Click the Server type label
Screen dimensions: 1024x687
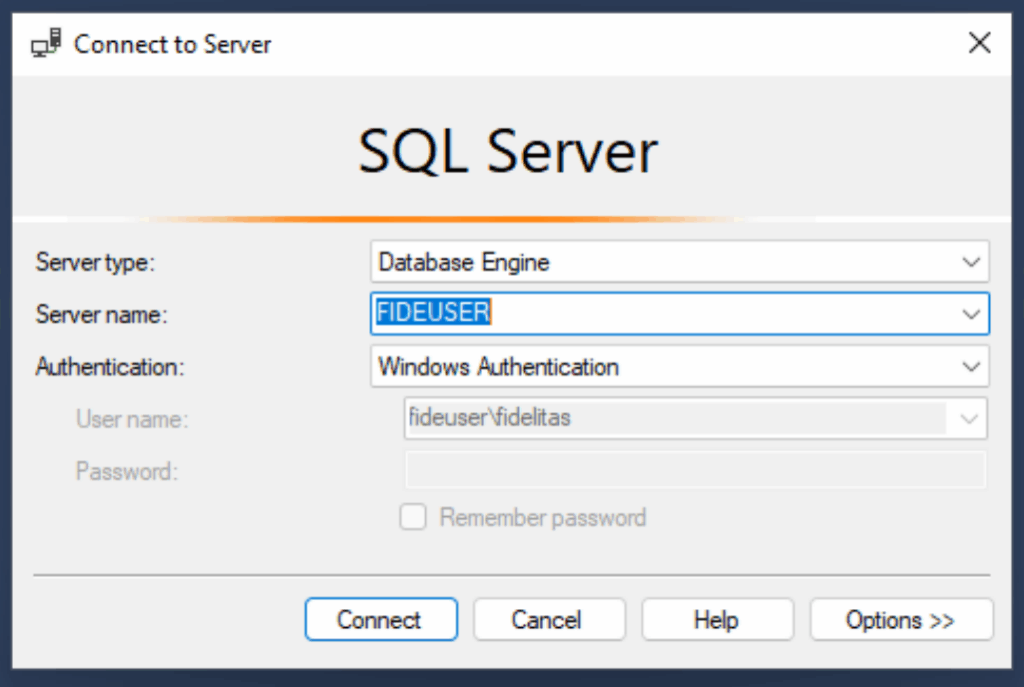pyautogui.click(x=95, y=263)
